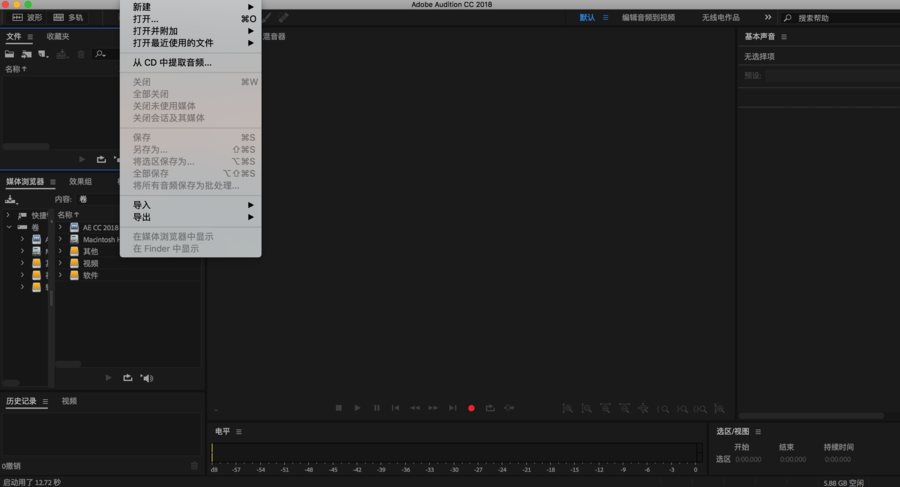Click Add Shortcut icon in Media Browser
Image resolution: width=900 pixels, height=487 pixels.
pyautogui.click(x=11, y=199)
